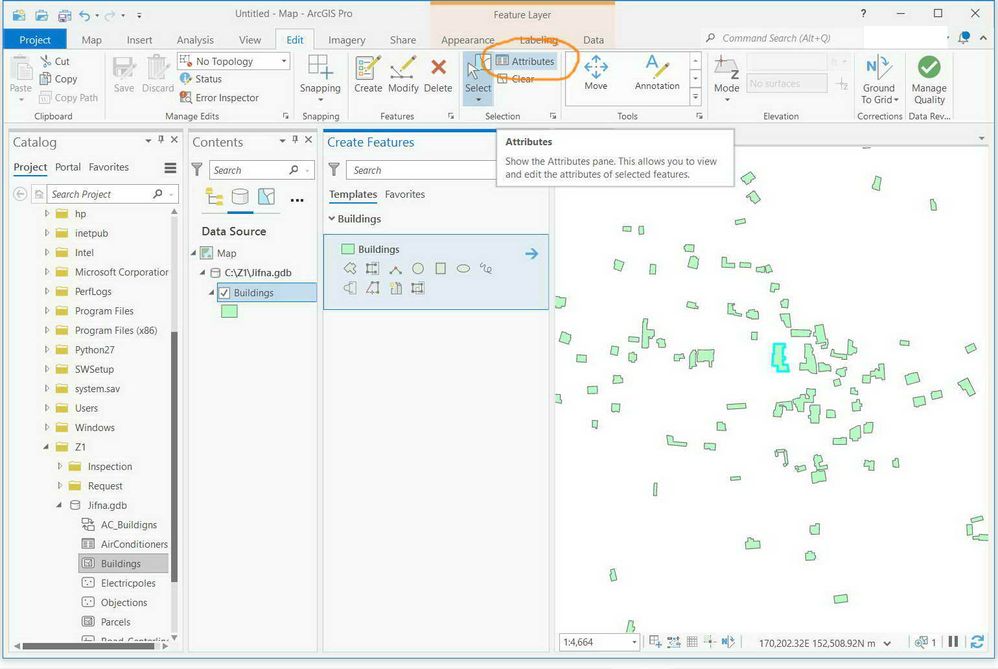Select the Freehand construction tool

pos(486,269)
